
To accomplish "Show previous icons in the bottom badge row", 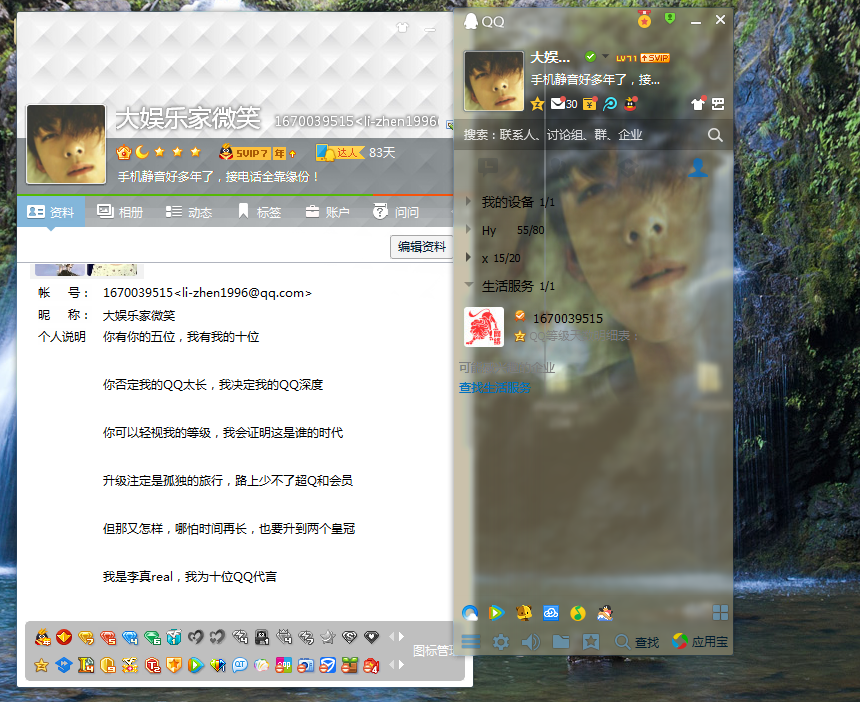I will coord(392,665).
